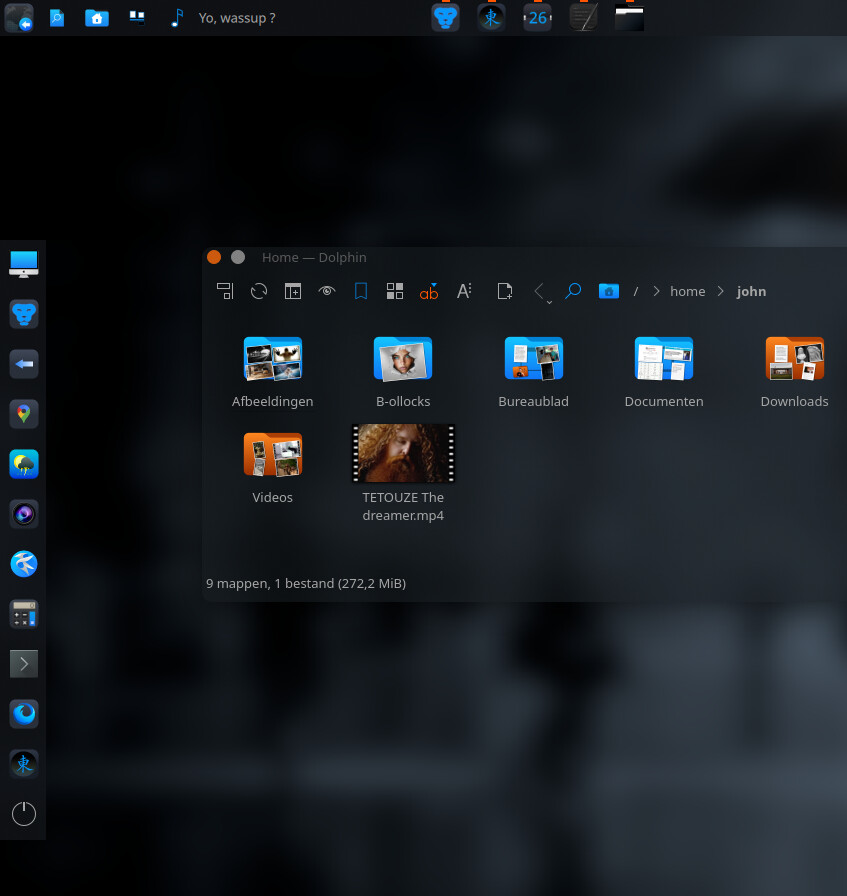
Task: Expand the chevron before 'home' in breadcrumb
Action: (x=656, y=292)
